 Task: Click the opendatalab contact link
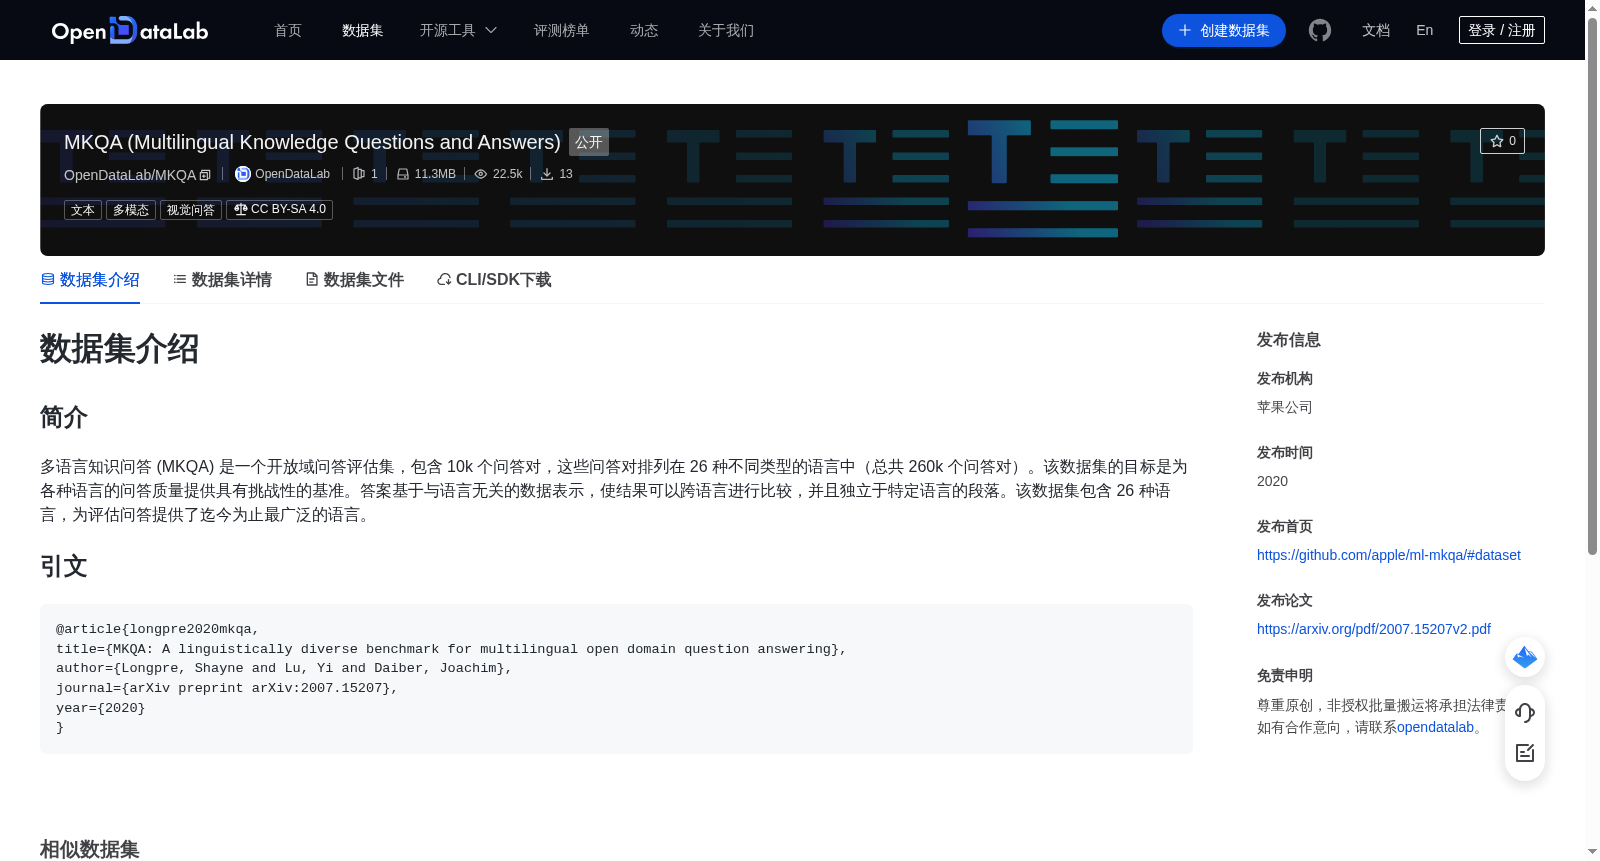point(1435,727)
